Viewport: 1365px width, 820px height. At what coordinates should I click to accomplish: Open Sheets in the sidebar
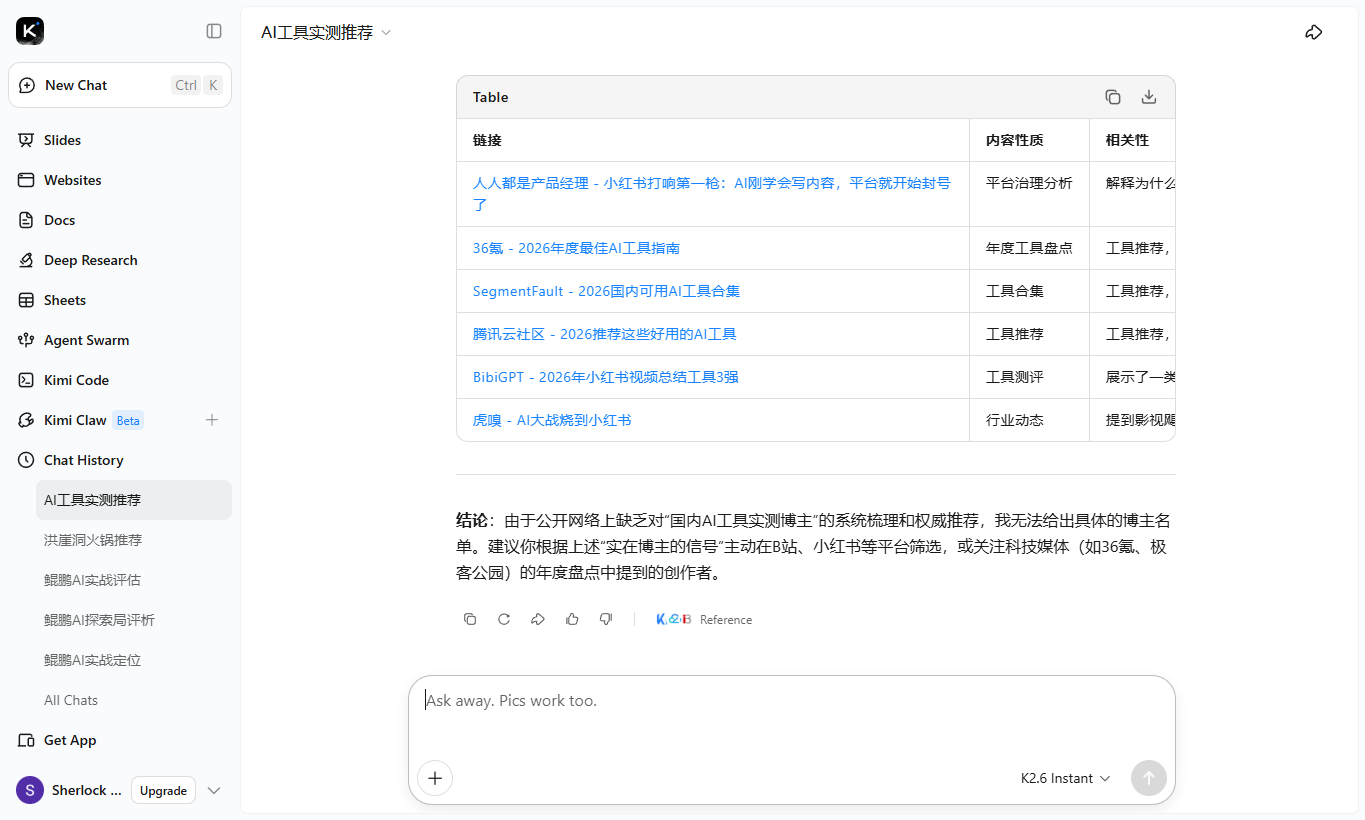[x=120, y=300]
